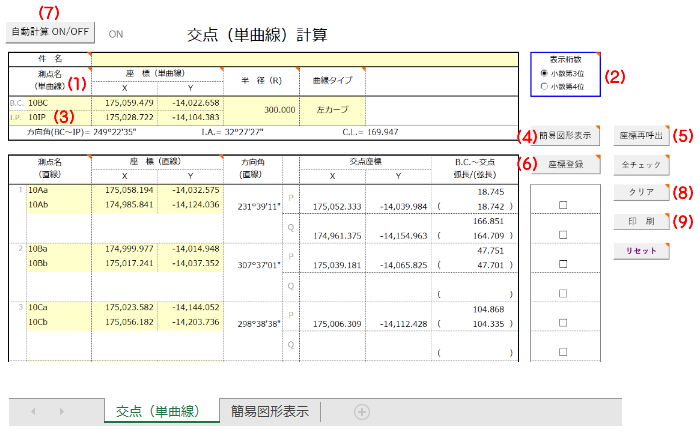Toggle the 自動計算 ON/OFF button
This screenshot has height=439, width=700.
click(x=51, y=32)
